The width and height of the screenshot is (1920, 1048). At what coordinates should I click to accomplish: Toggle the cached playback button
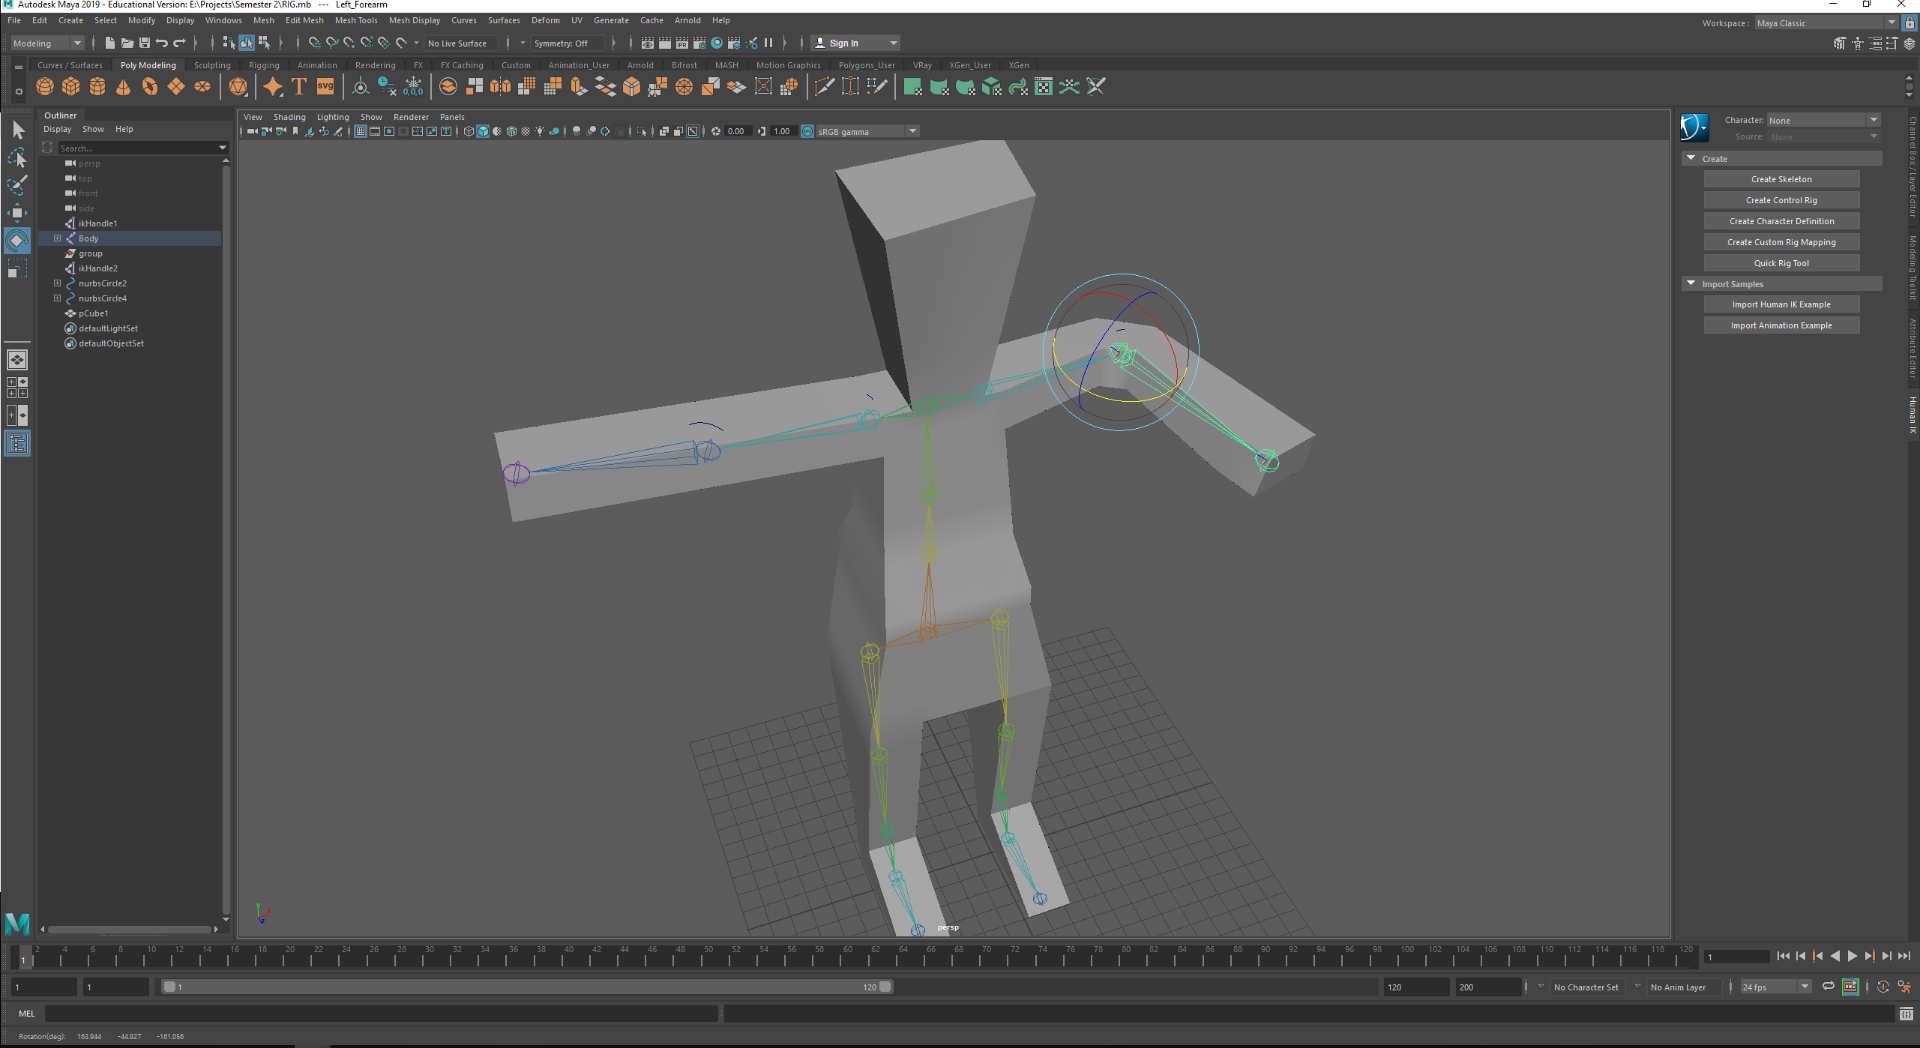1850,987
